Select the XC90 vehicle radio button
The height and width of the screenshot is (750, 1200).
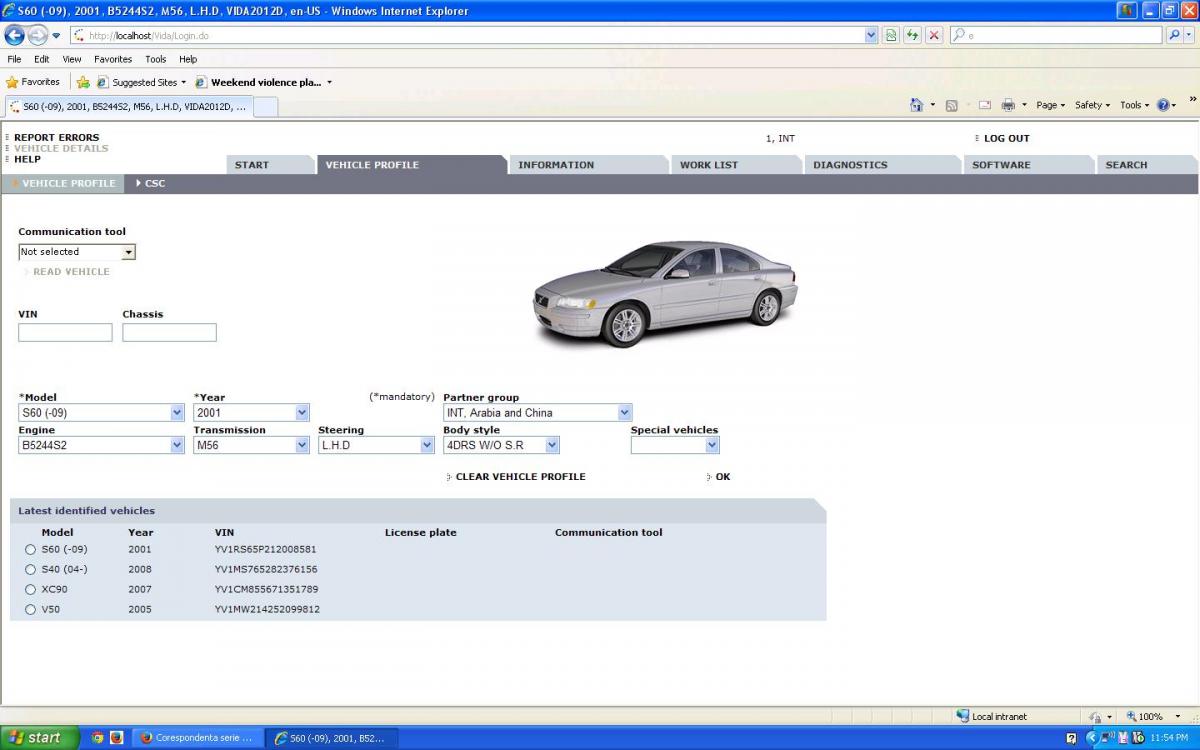(30, 590)
